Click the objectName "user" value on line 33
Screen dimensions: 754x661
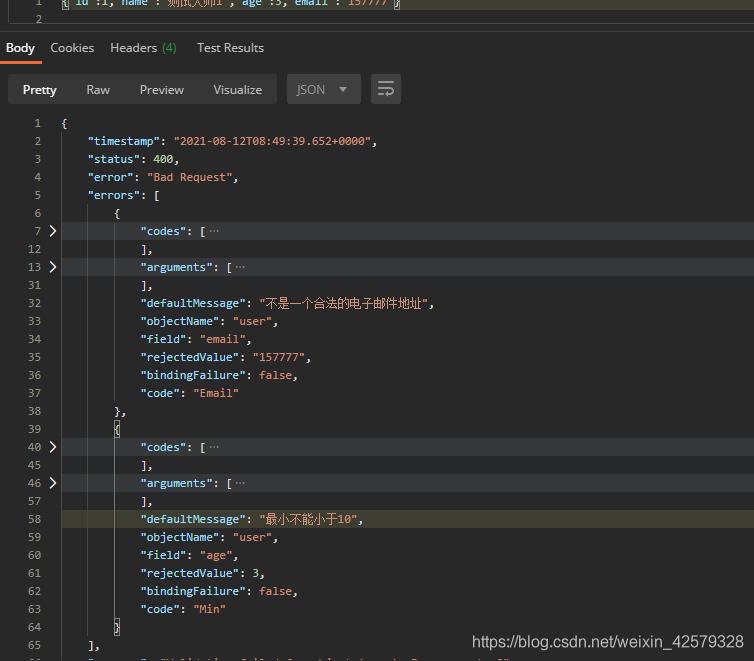pos(252,321)
